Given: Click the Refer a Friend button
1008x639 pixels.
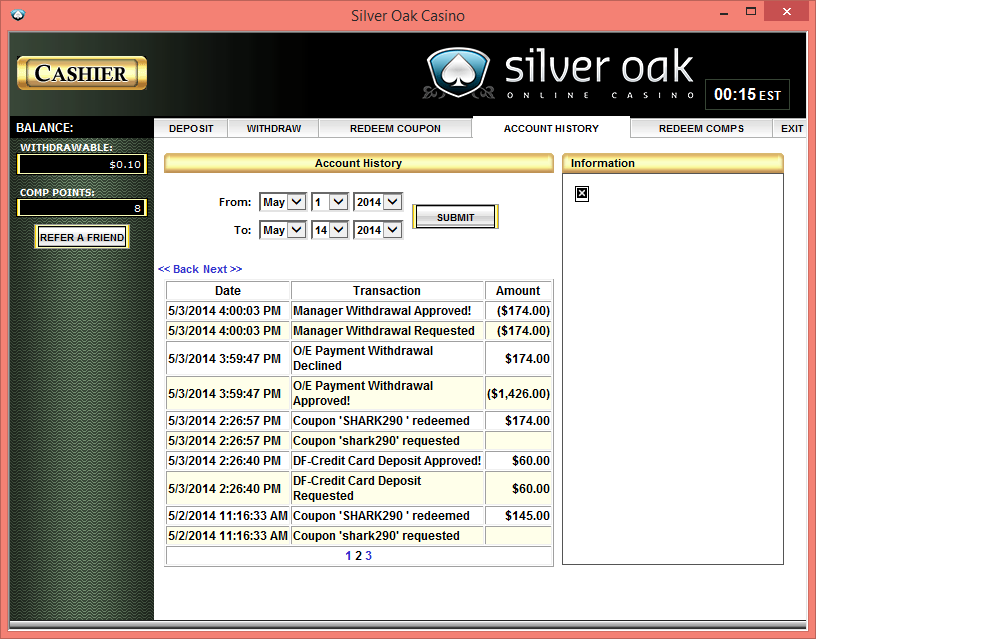Looking at the screenshot, I should 82,237.
